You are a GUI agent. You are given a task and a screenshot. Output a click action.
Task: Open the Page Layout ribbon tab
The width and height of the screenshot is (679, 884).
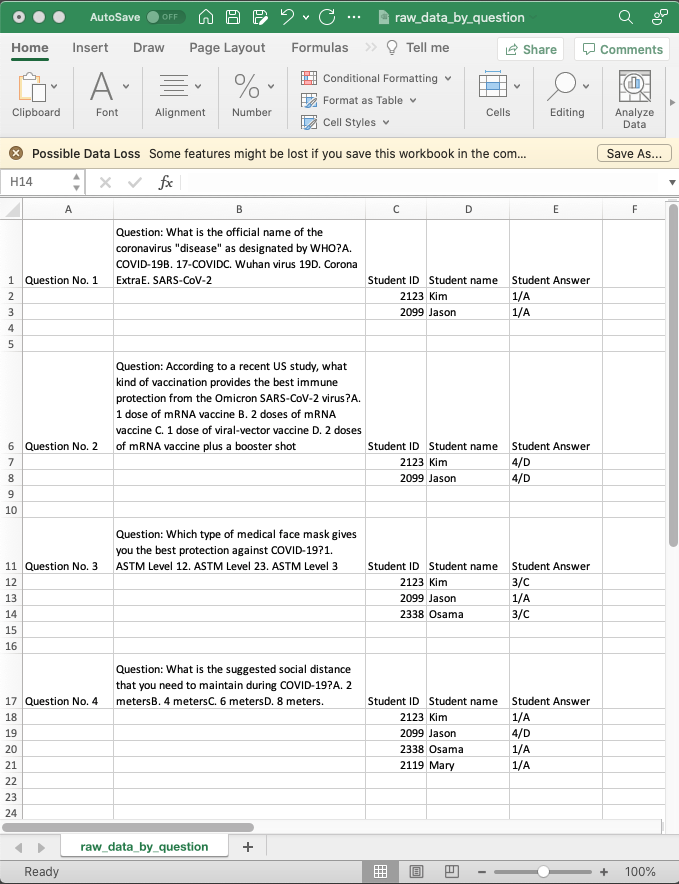pos(227,48)
